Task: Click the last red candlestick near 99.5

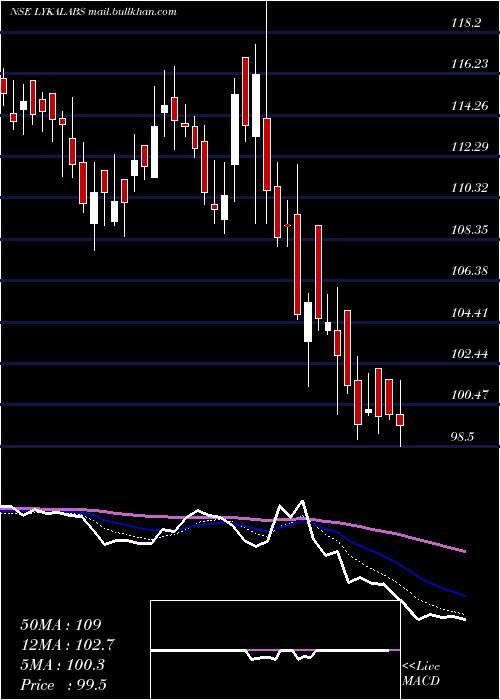Action: pos(400,420)
